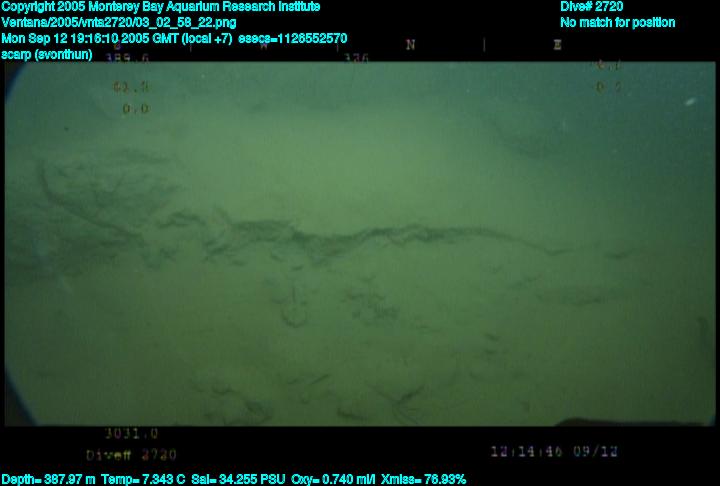720x486 pixels.
Task: Select the esecs=1126552570 value
Action: point(293,39)
